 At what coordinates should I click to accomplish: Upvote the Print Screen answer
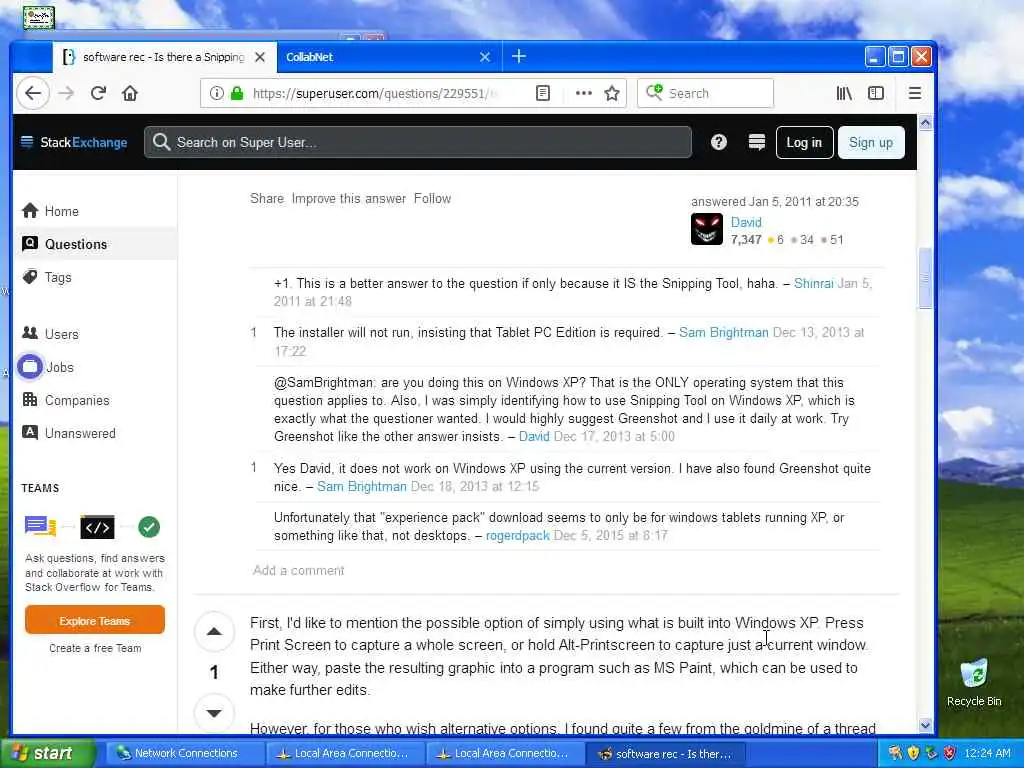pyautogui.click(x=214, y=632)
